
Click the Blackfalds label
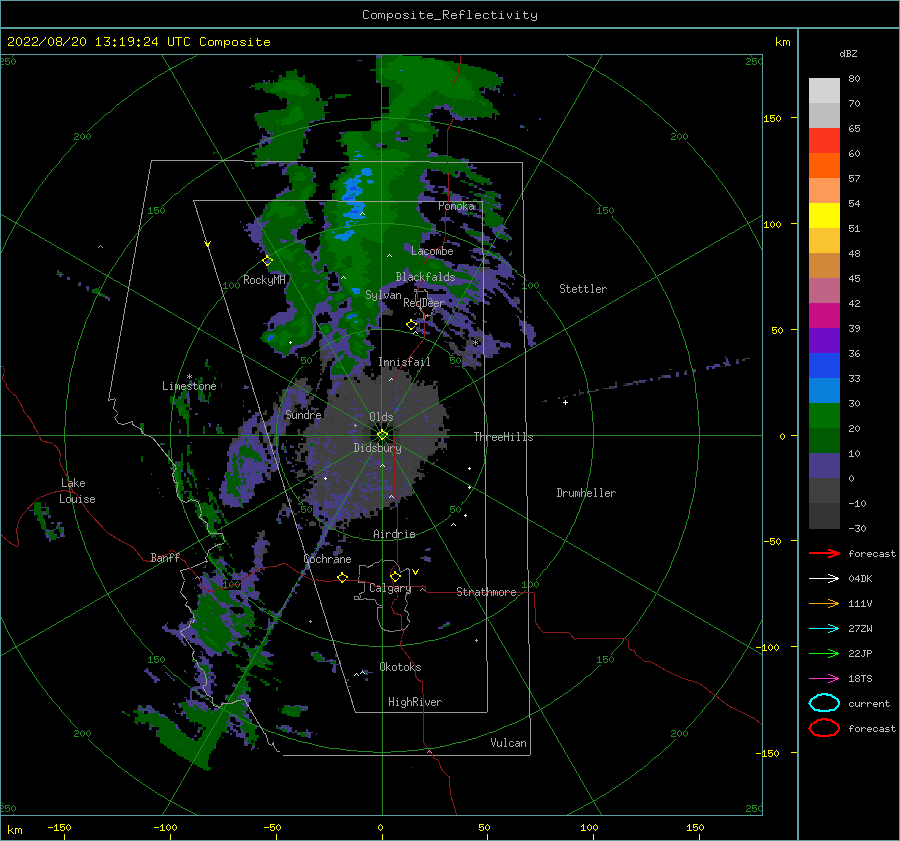click(425, 277)
